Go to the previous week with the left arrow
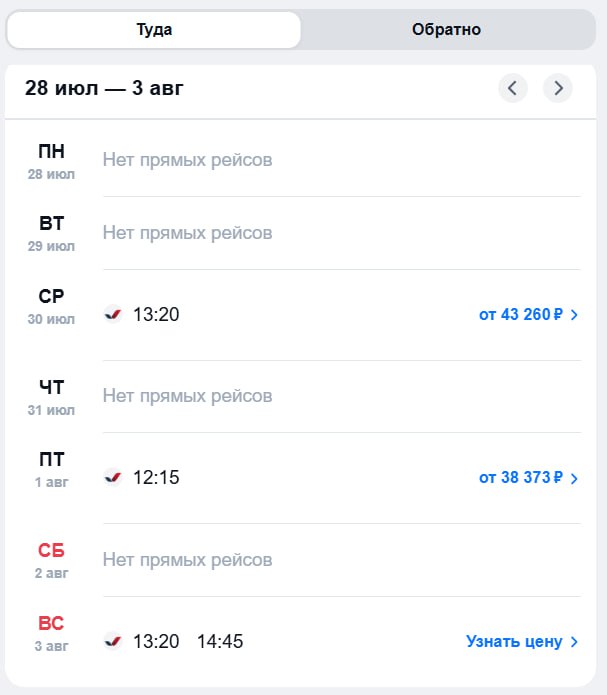 pyautogui.click(x=513, y=88)
